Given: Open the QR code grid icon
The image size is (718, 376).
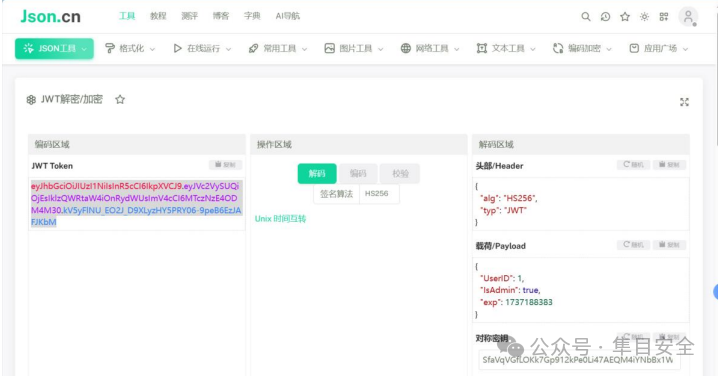Looking at the screenshot, I should click(664, 16).
